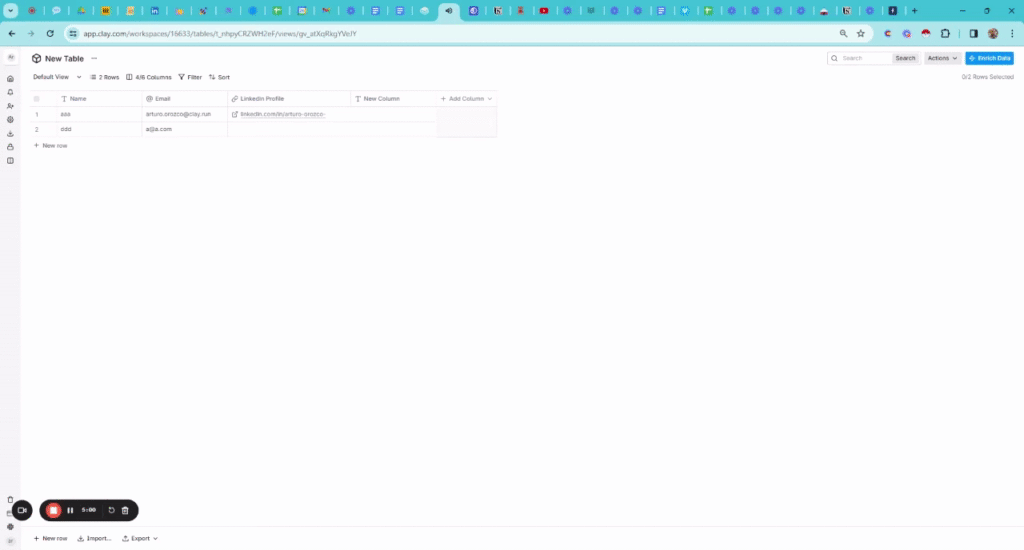Open the Email column header
The height and width of the screenshot is (550, 1024).
point(185,99)
